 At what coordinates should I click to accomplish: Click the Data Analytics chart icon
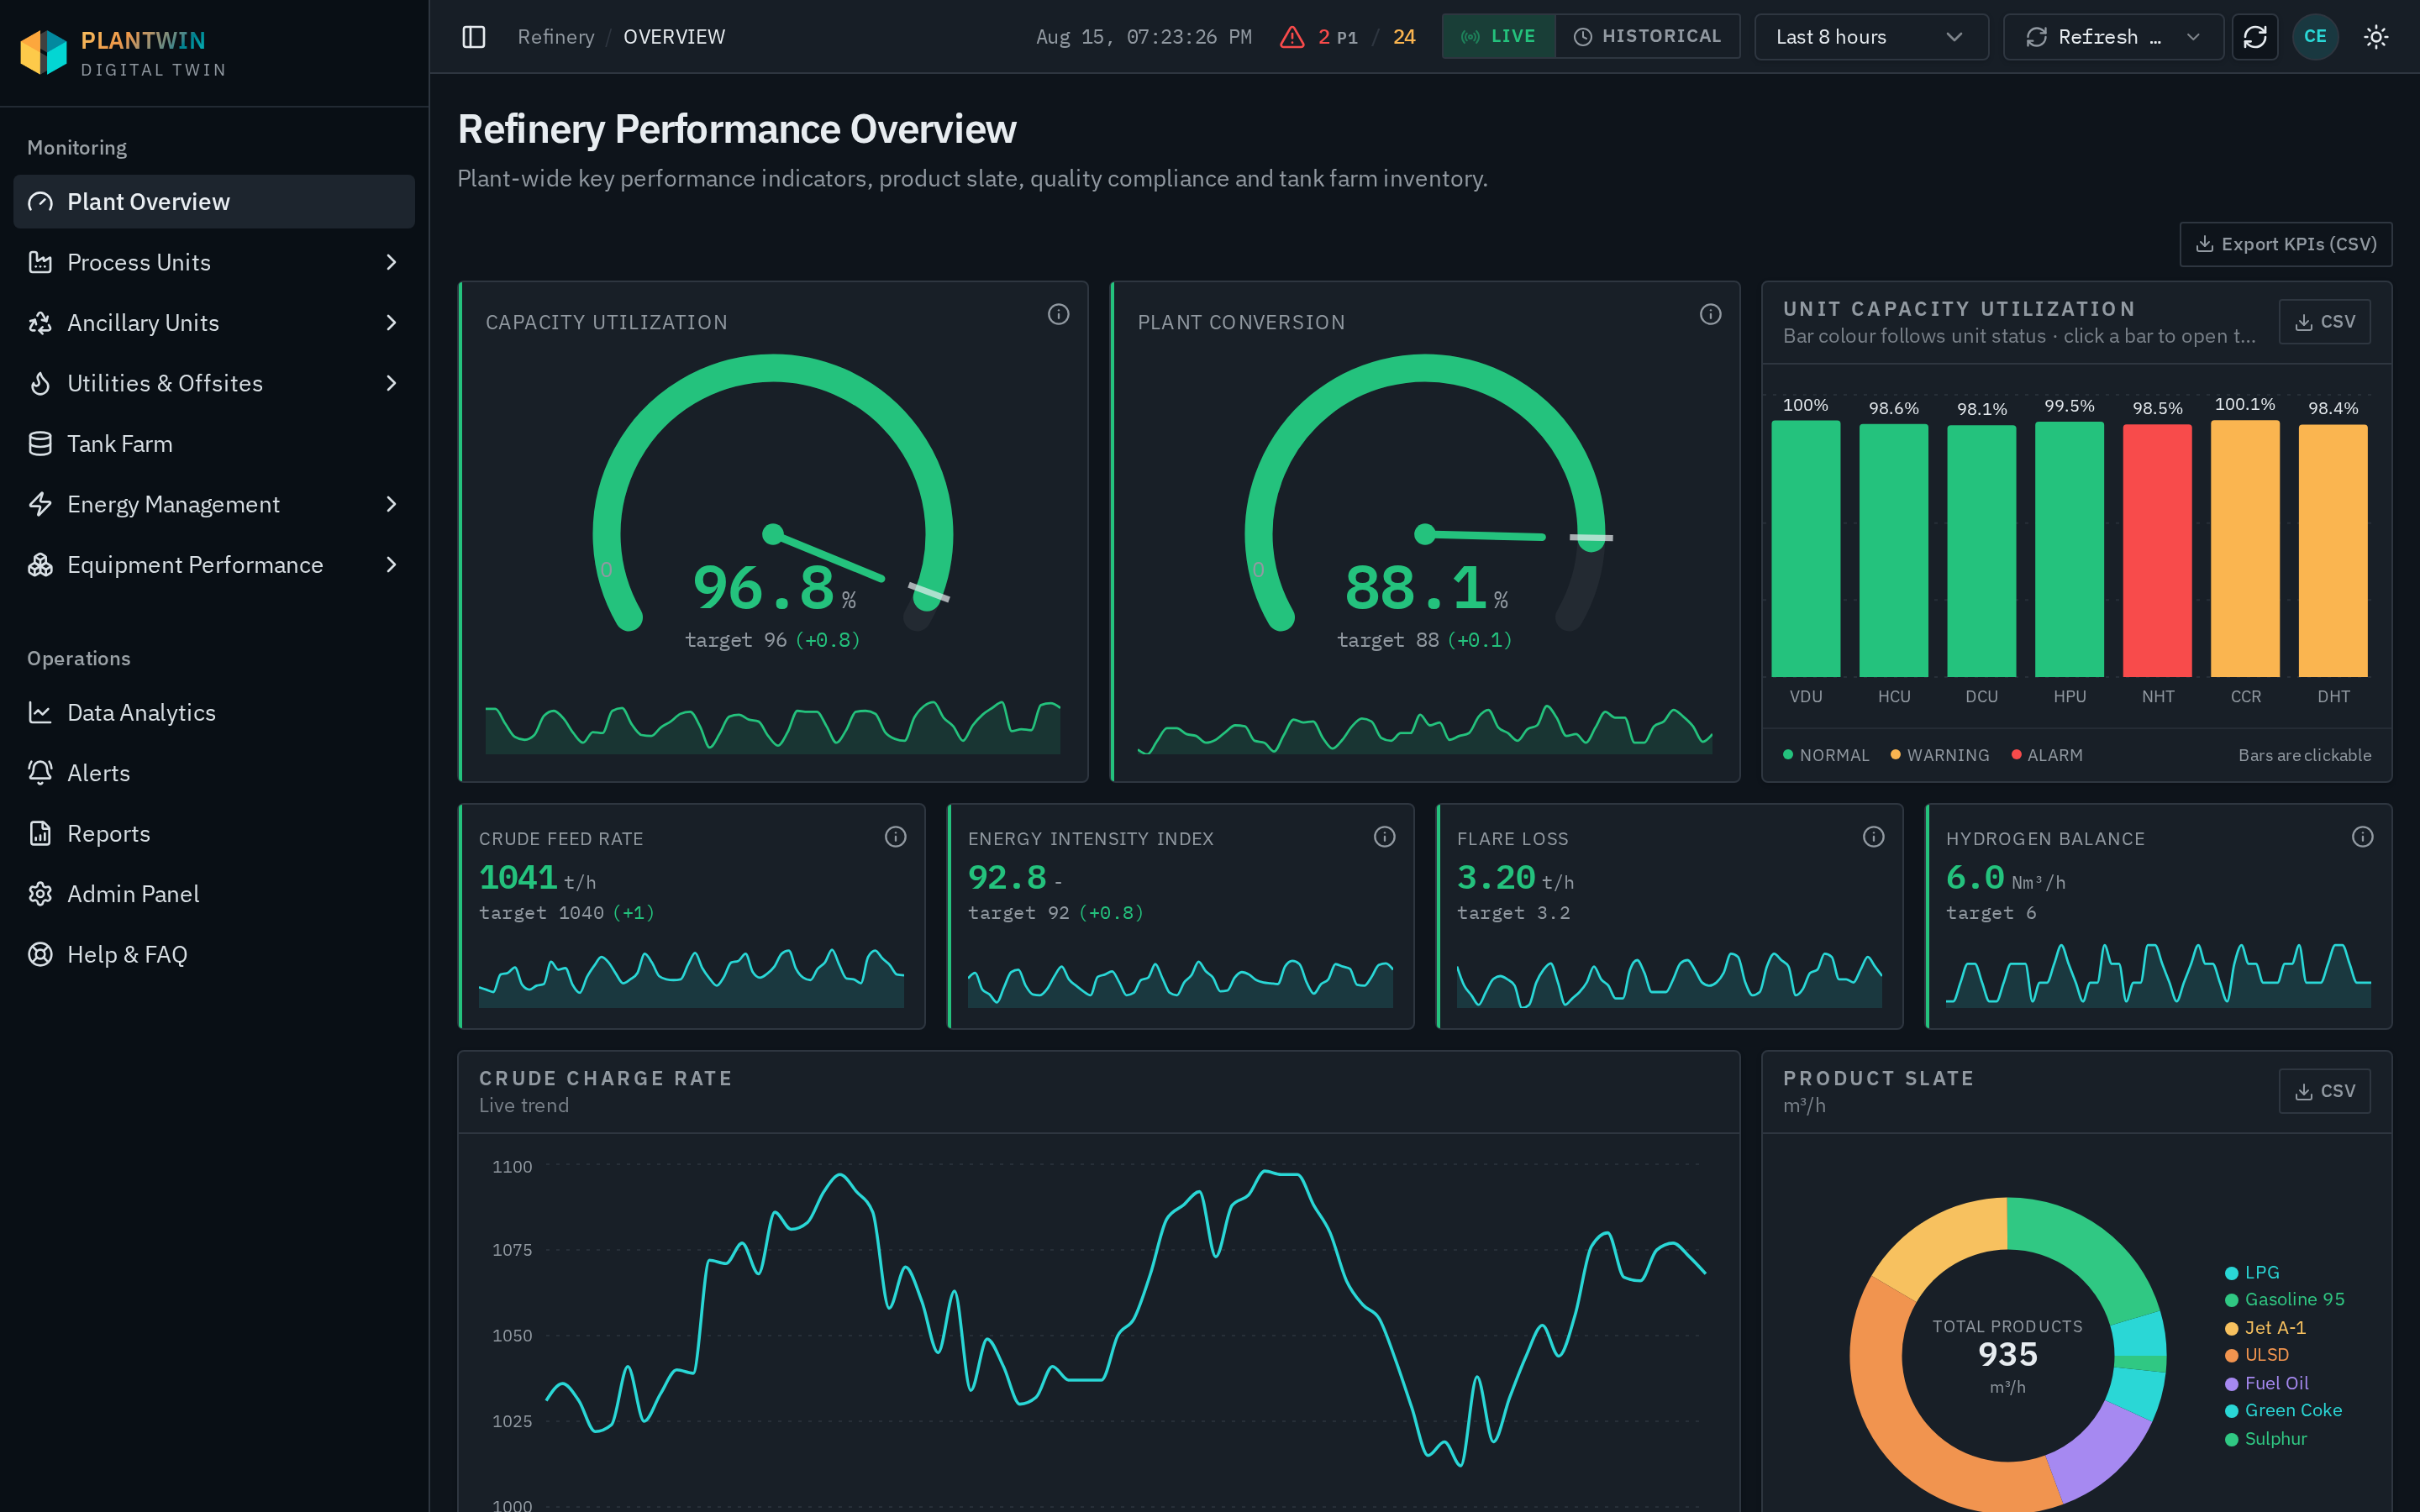(40, 713)
